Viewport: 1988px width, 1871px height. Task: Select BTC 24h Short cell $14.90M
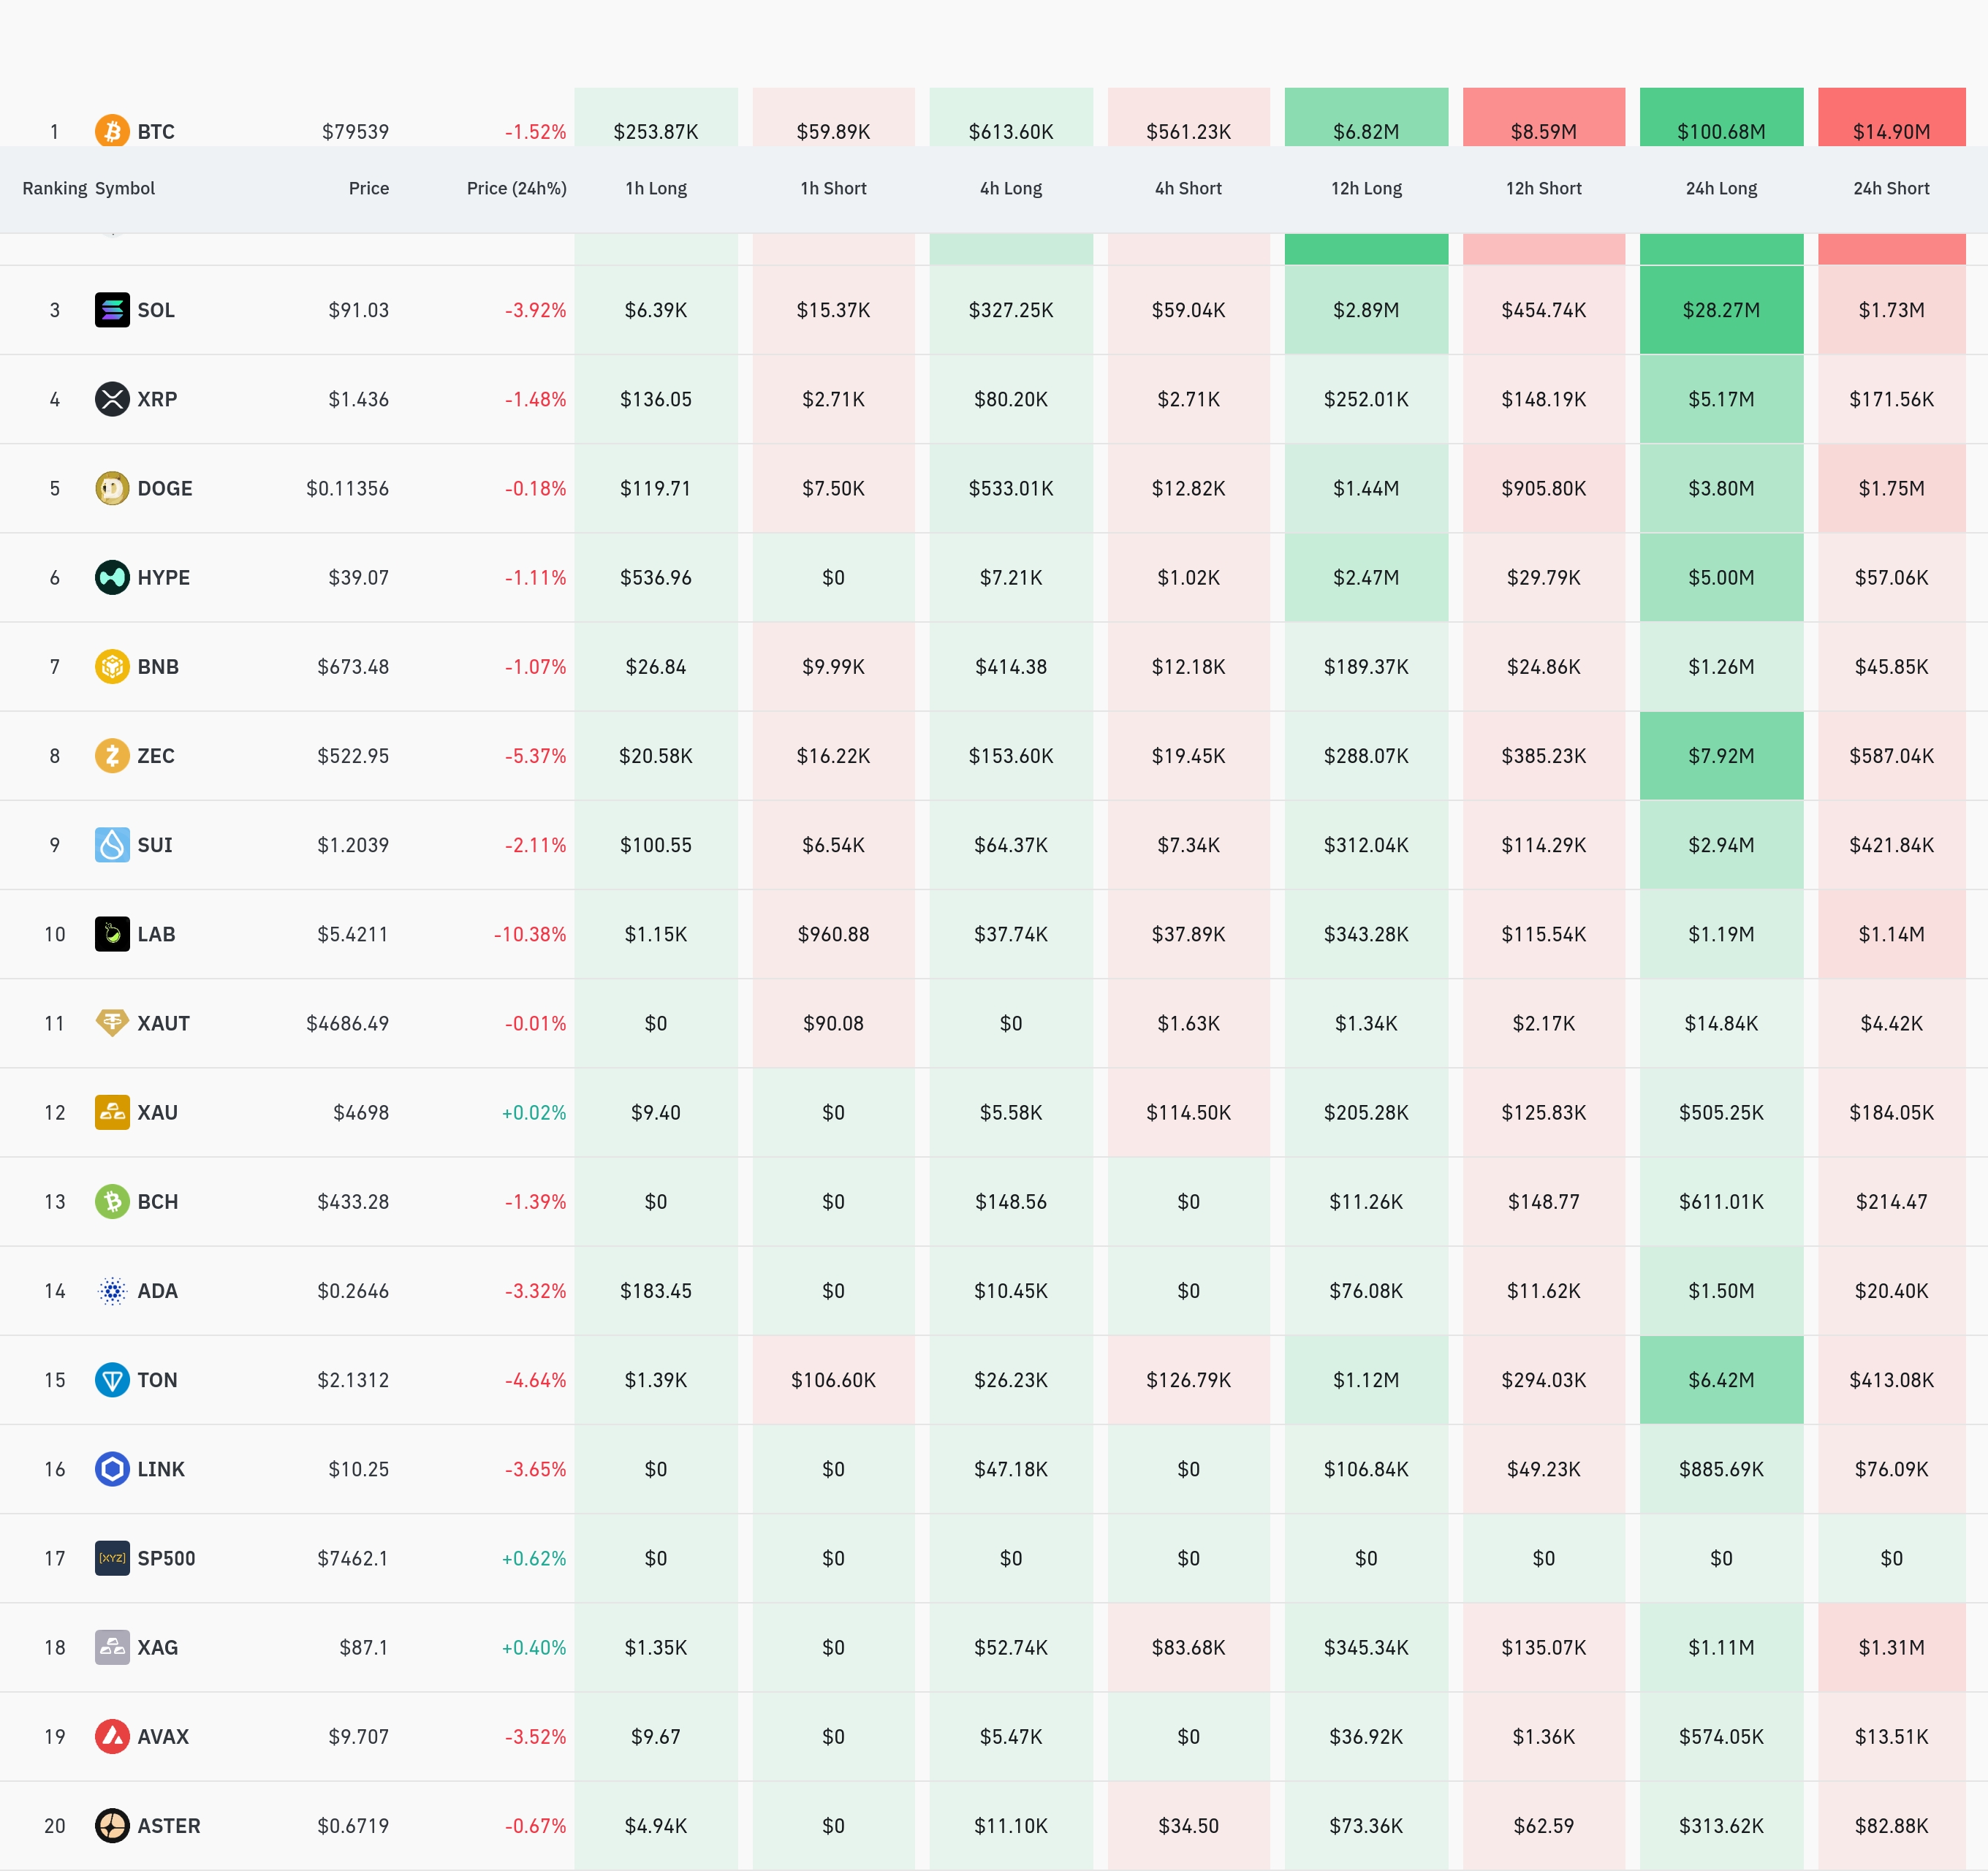(x=1892, y=117)
